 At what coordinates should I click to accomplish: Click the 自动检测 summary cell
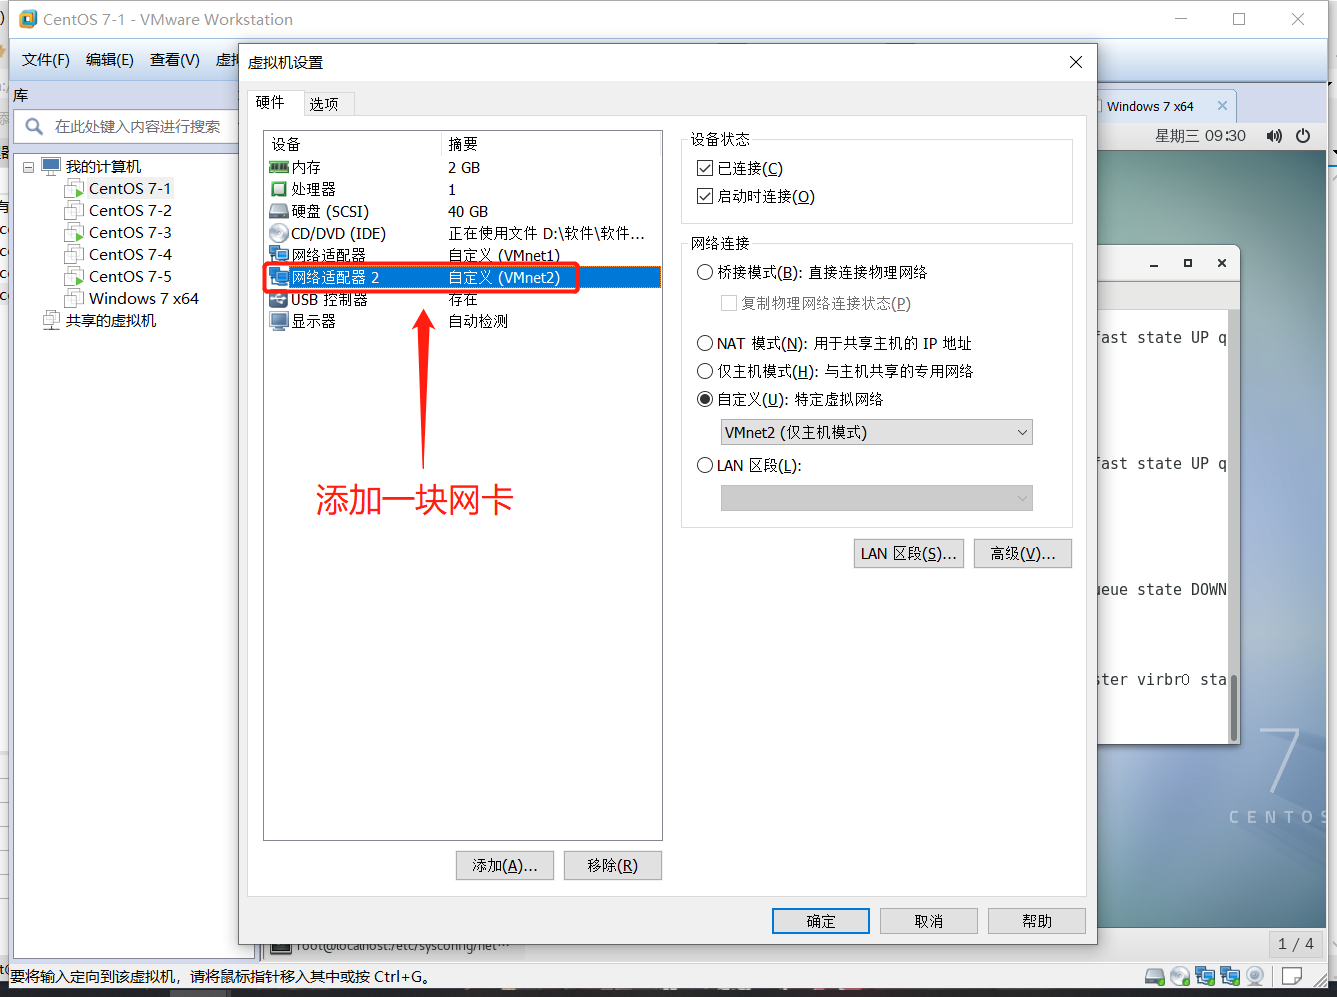(x=478, y=321)
